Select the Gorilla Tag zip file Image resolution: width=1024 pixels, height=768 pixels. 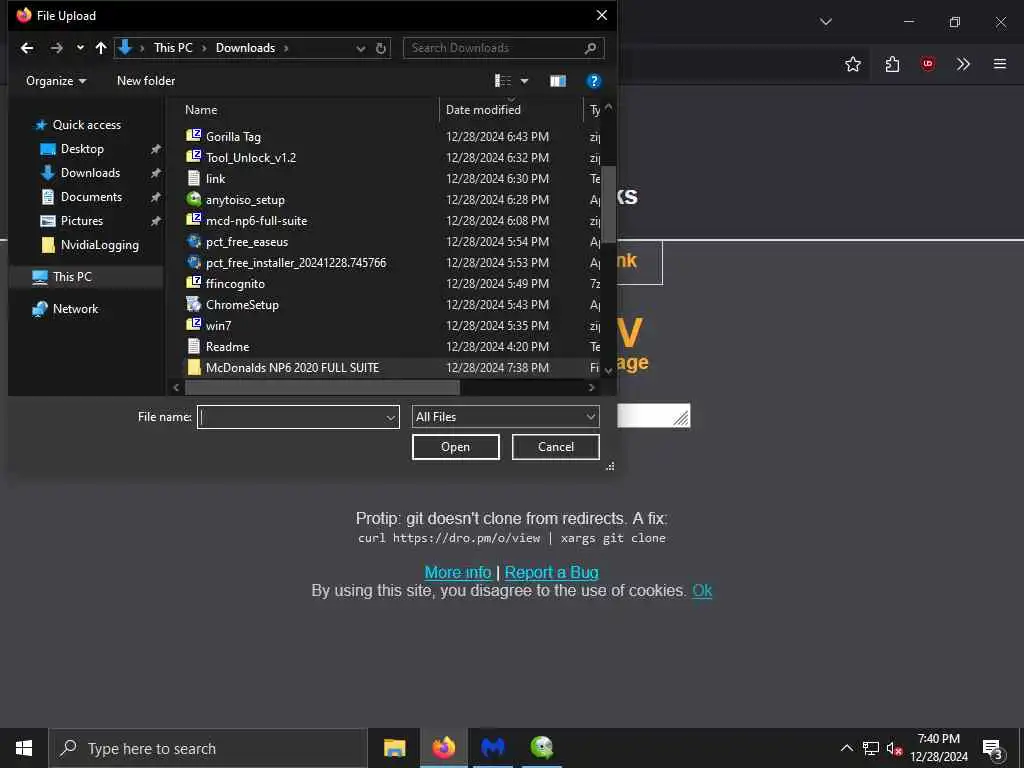(x=233, y=136)
